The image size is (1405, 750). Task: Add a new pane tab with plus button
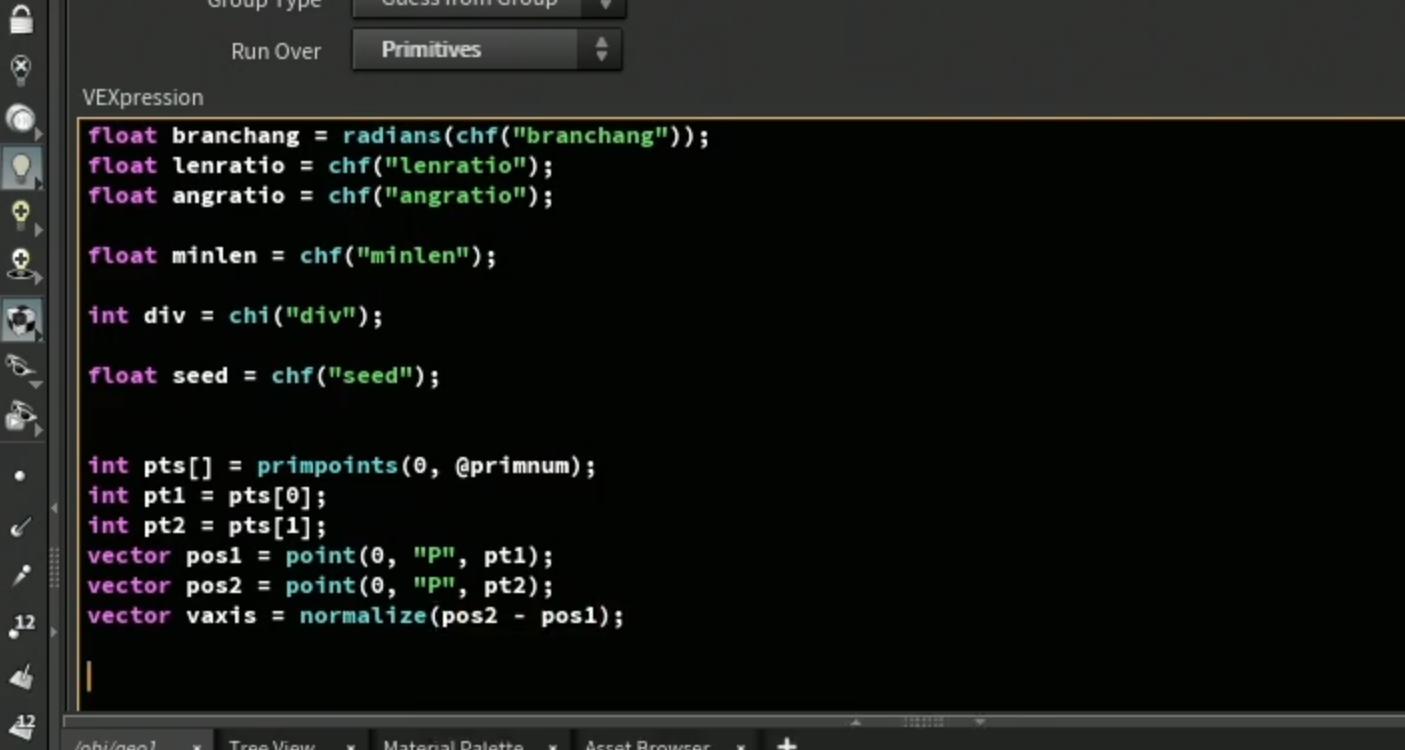tap(787, 744)
